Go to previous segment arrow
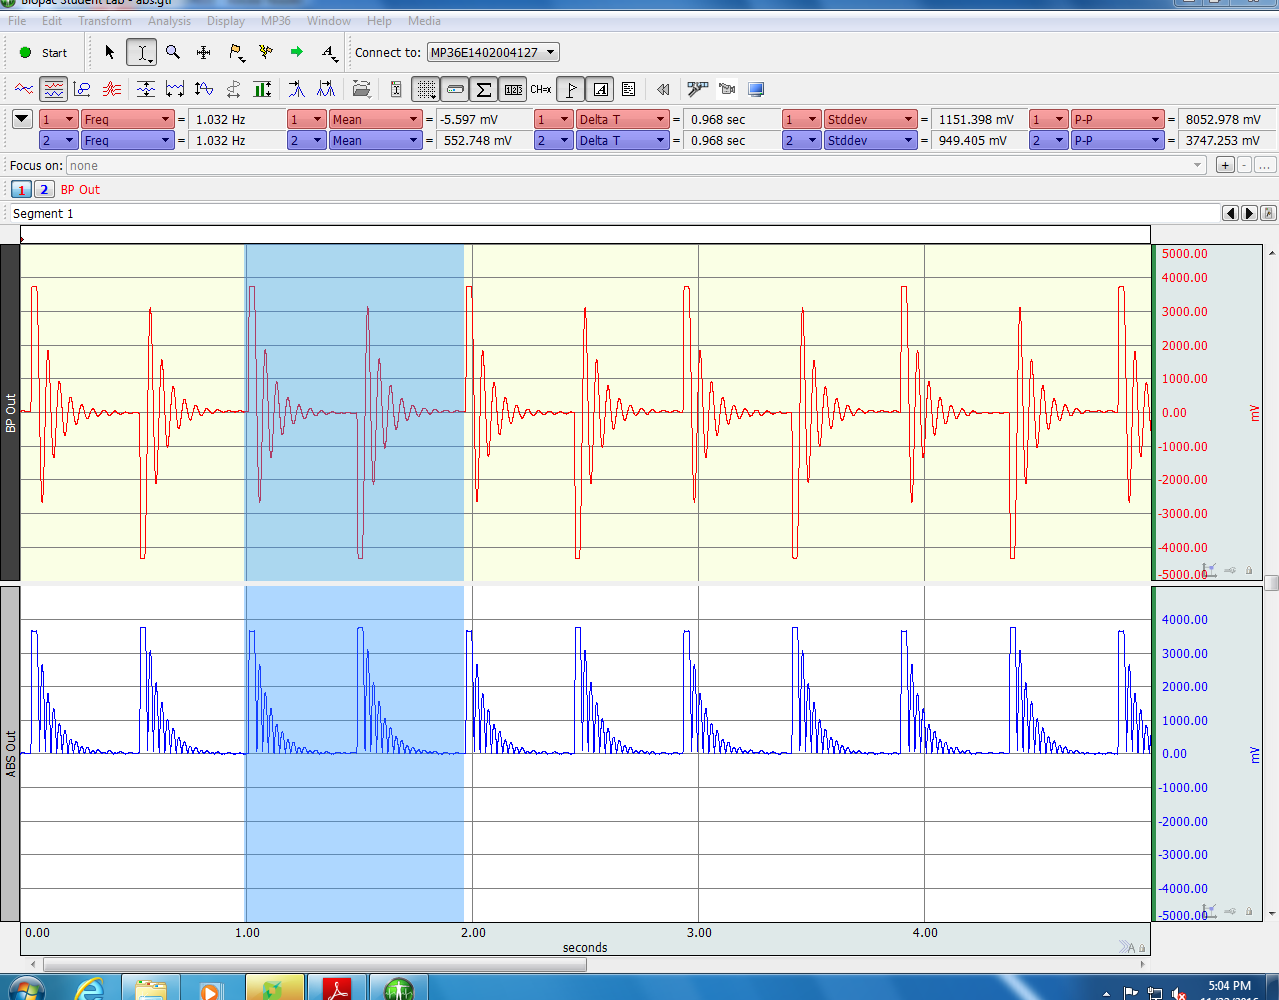This screenshot has width=1279, height=1000. coord(1231,213)
